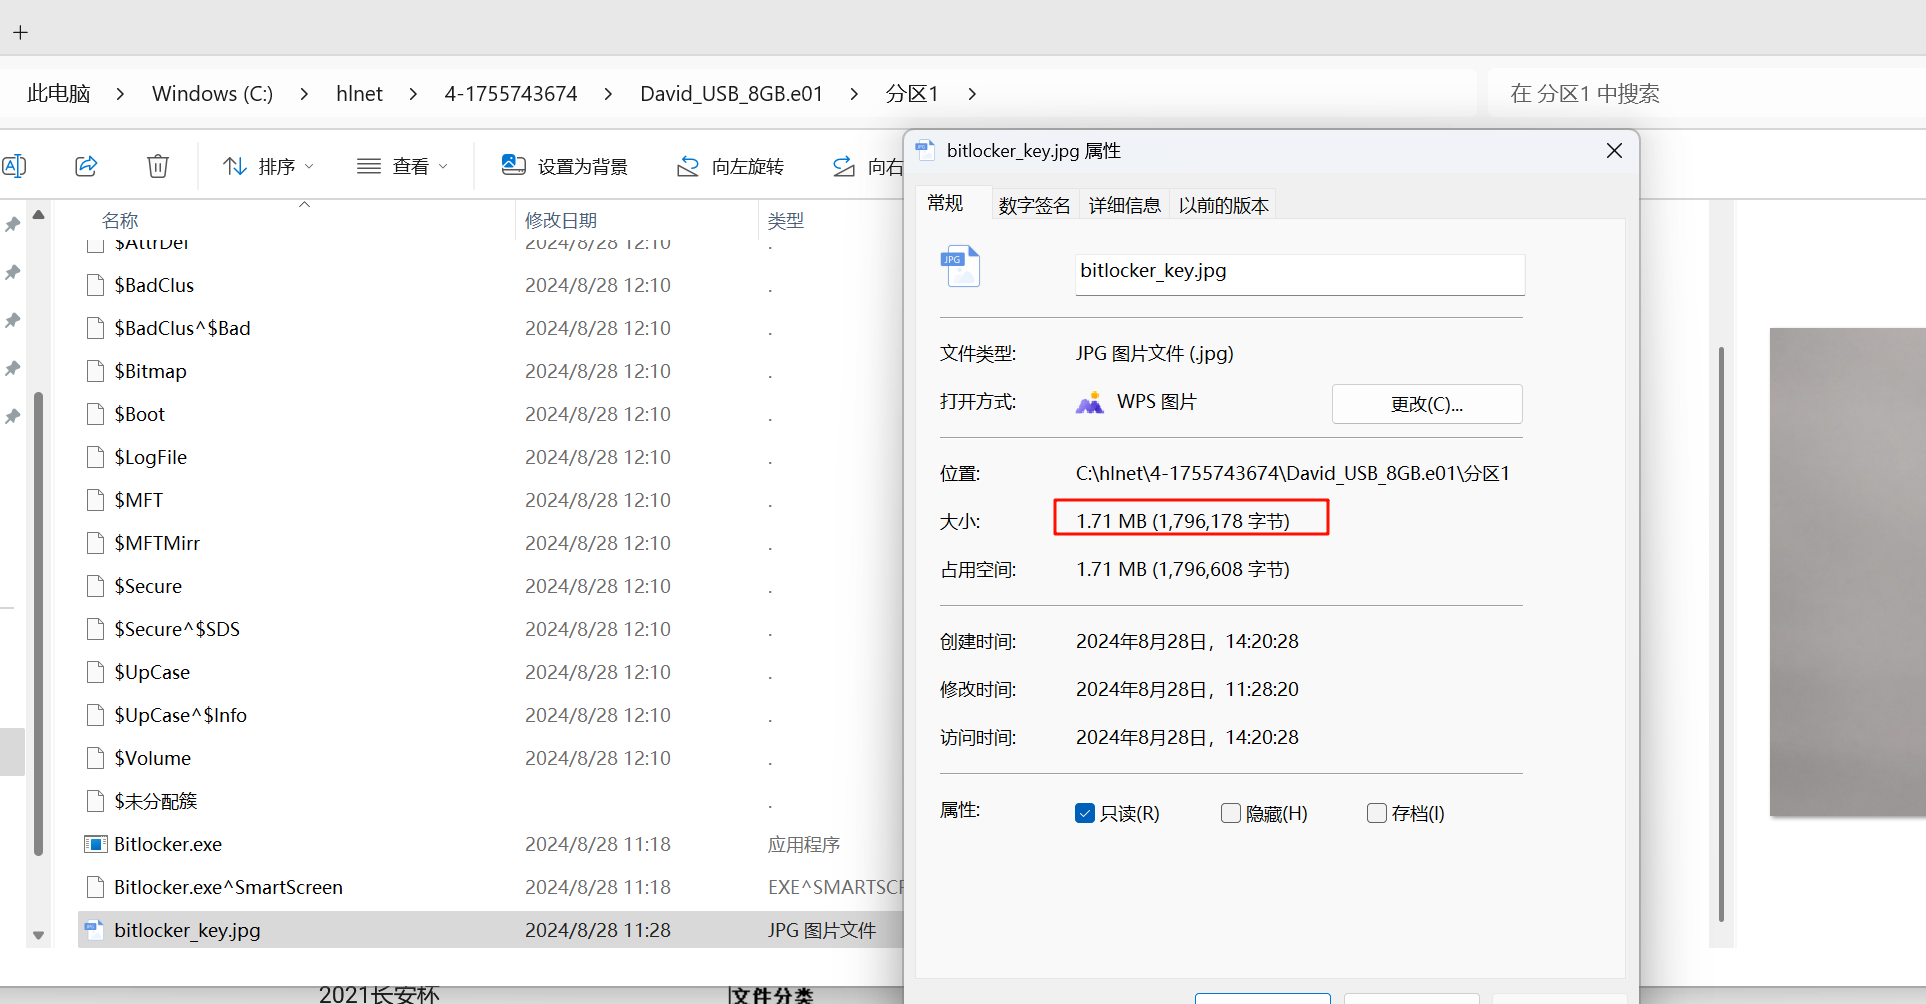Select the $MFTMirr file icon

point(96,544)
